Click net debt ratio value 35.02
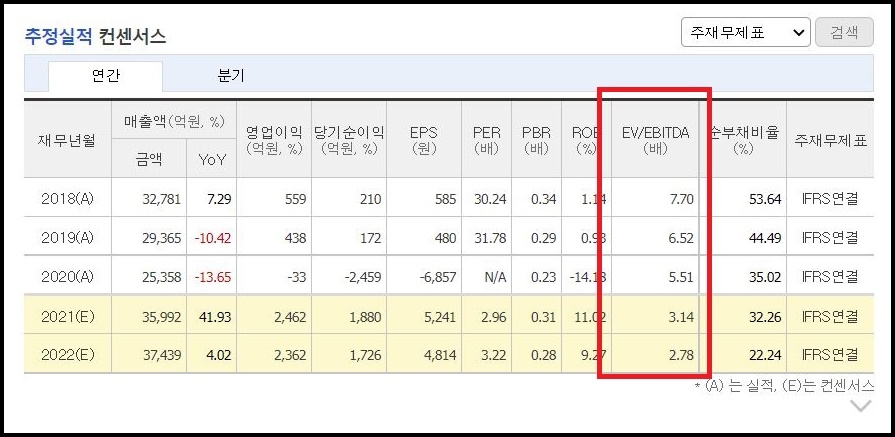895x437 pixels. pos(765,277)
